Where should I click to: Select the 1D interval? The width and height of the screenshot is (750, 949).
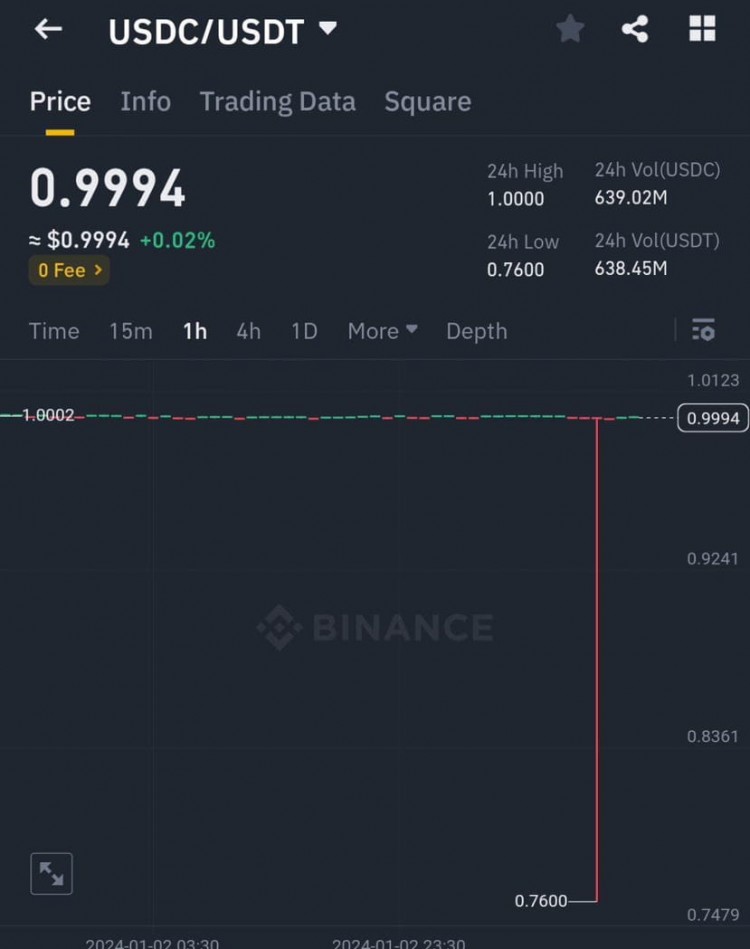point(304,331)
